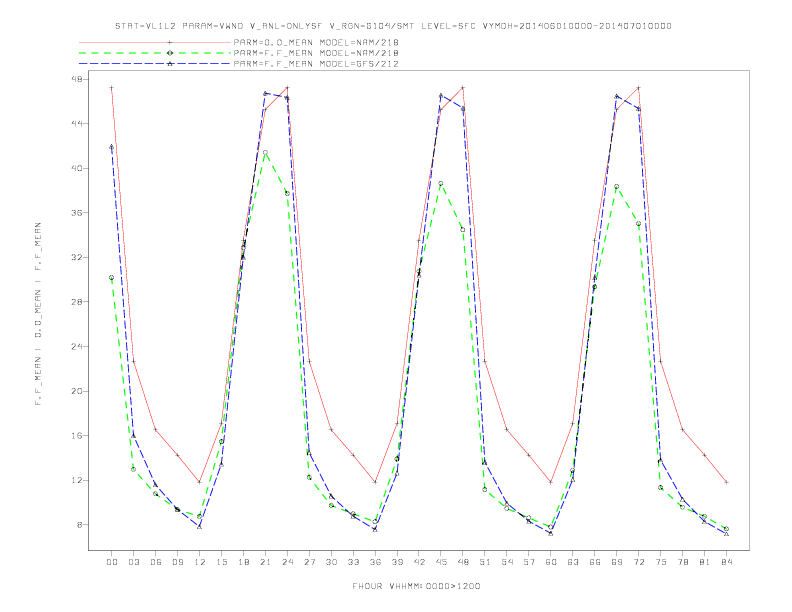Viewport: 792px width, 612px height.
Task: Click y-axis tick label 40
Action: (78, 168)
